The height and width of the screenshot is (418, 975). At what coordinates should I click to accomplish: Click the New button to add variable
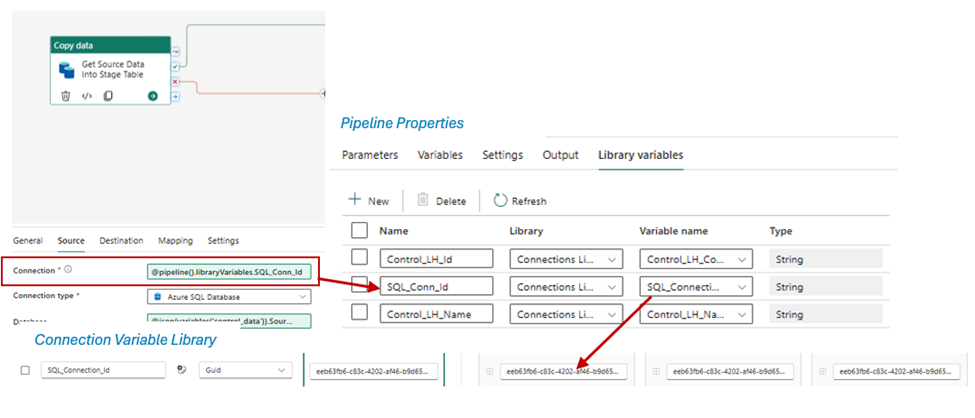pos(368,201)
